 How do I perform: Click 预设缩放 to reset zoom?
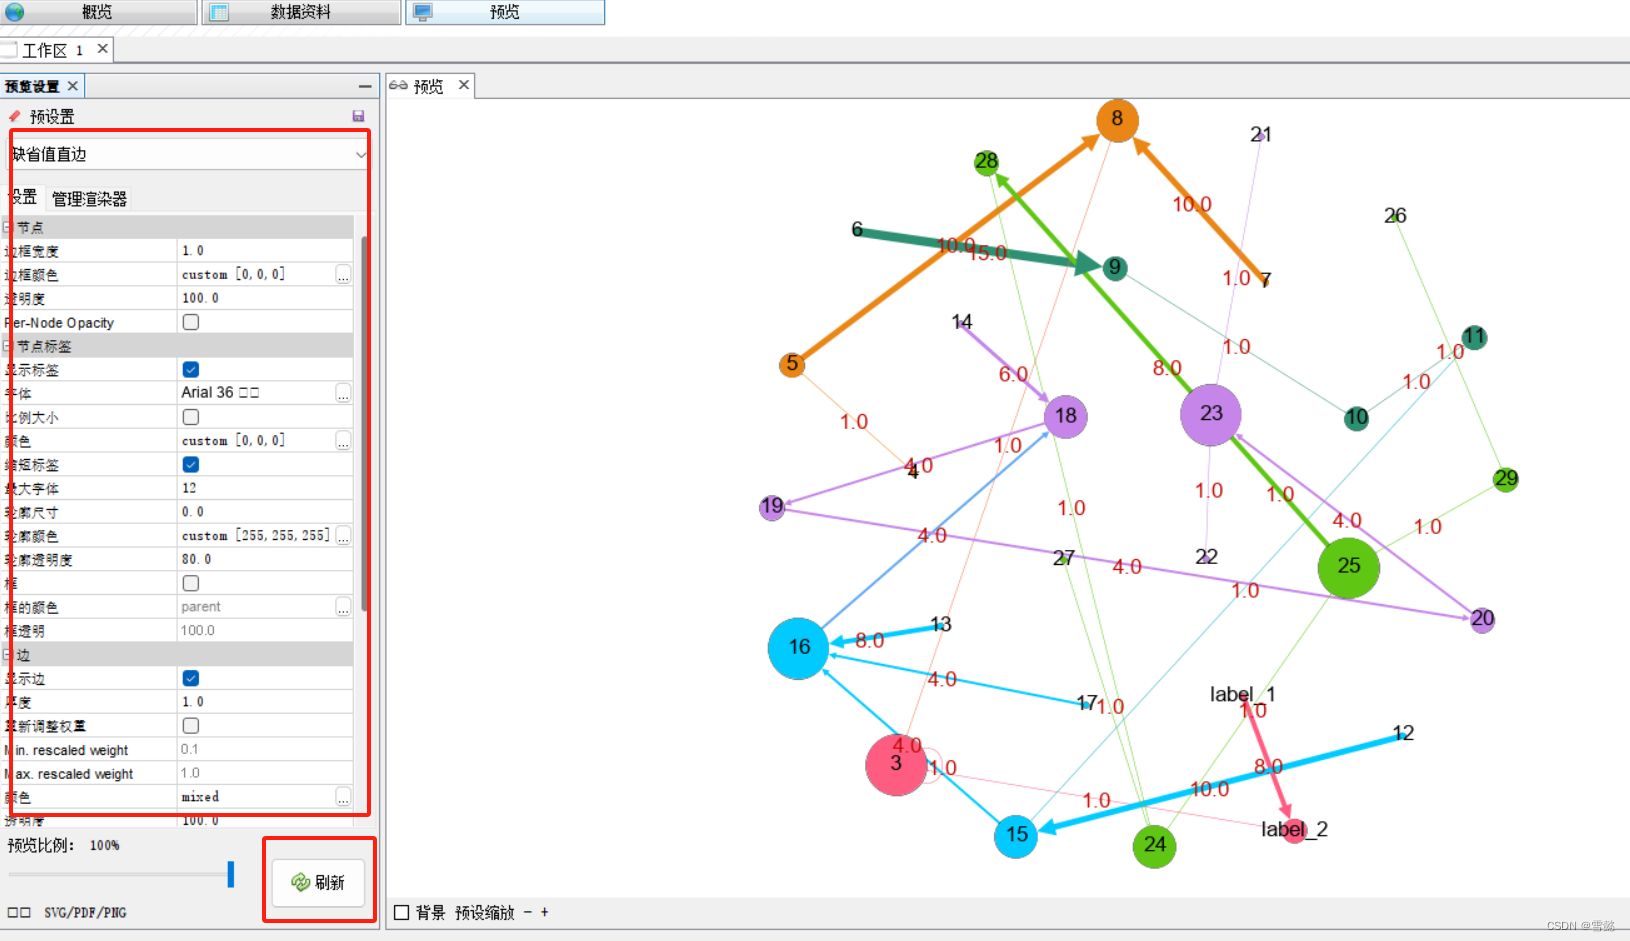pyautogui.click(x=485, y=912)
